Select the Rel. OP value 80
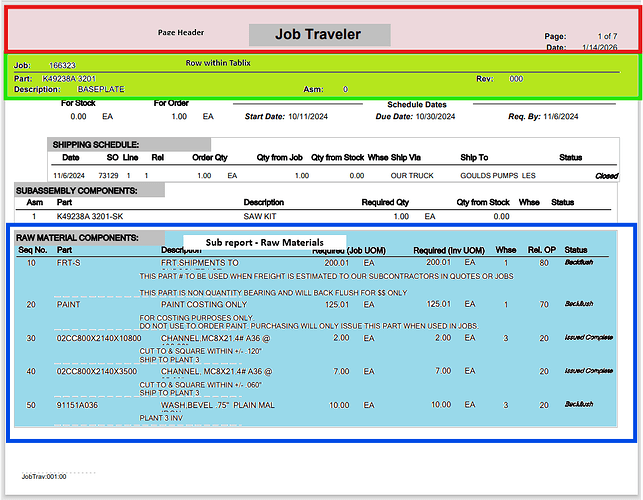 pos(544,263)
